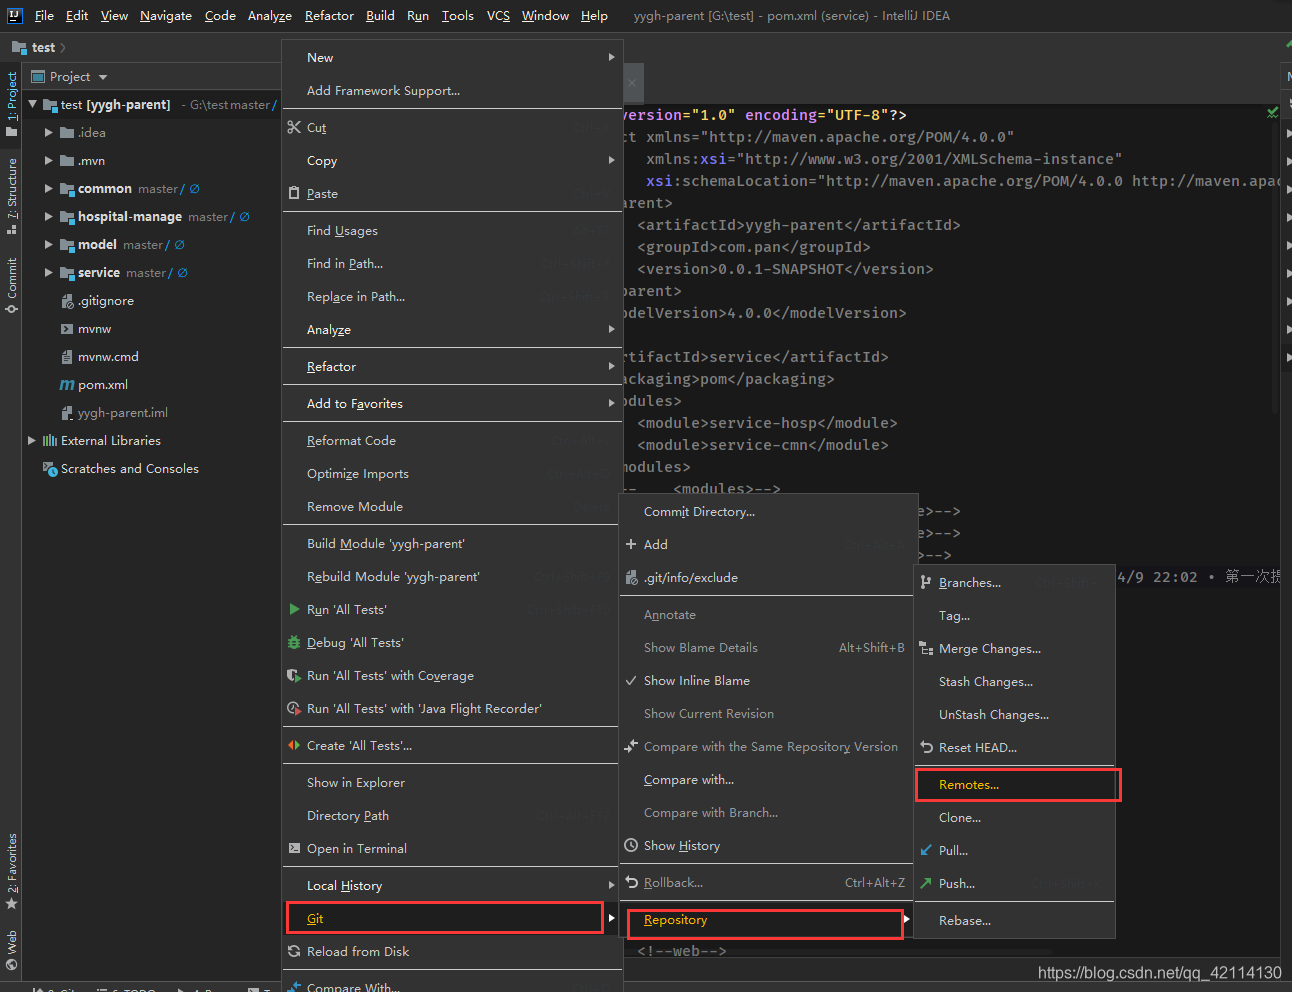Click the Compare with Same Repository Version icon
The image size is (1292, 992).
click(x=631, y=746)
